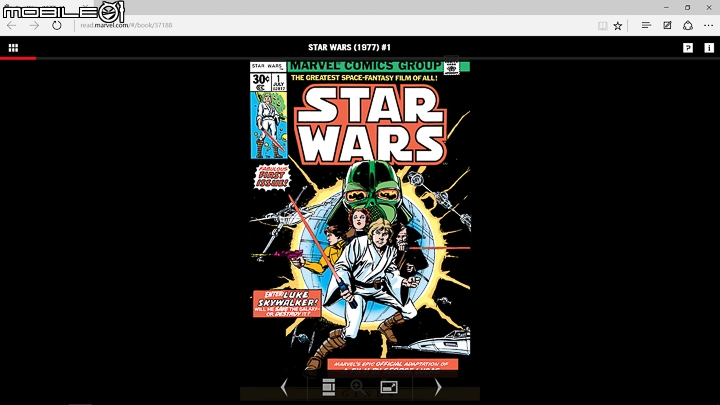Switch to panel-by-panel smart view
The image size is (720, 405).
pos(328,388)
